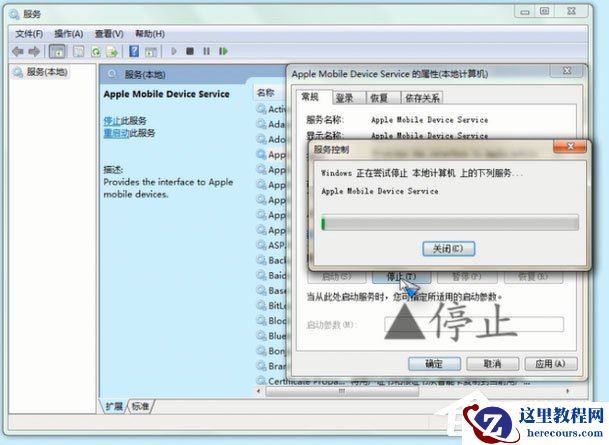Viewport: 609px width, 445px height.
Task: Click the Forward arrow in Services toolbar
Action: (x=34, y=51)
